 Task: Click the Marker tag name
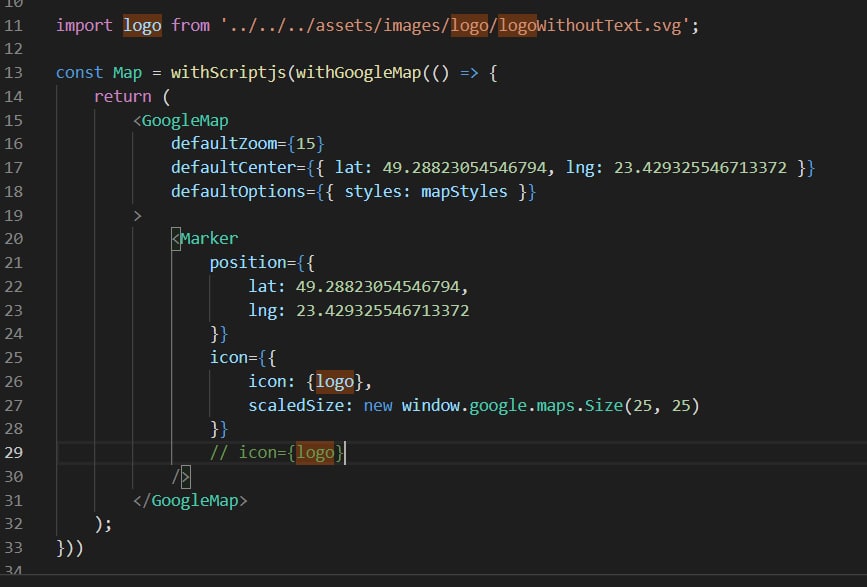pyautogui.click(x=209, y=239)
